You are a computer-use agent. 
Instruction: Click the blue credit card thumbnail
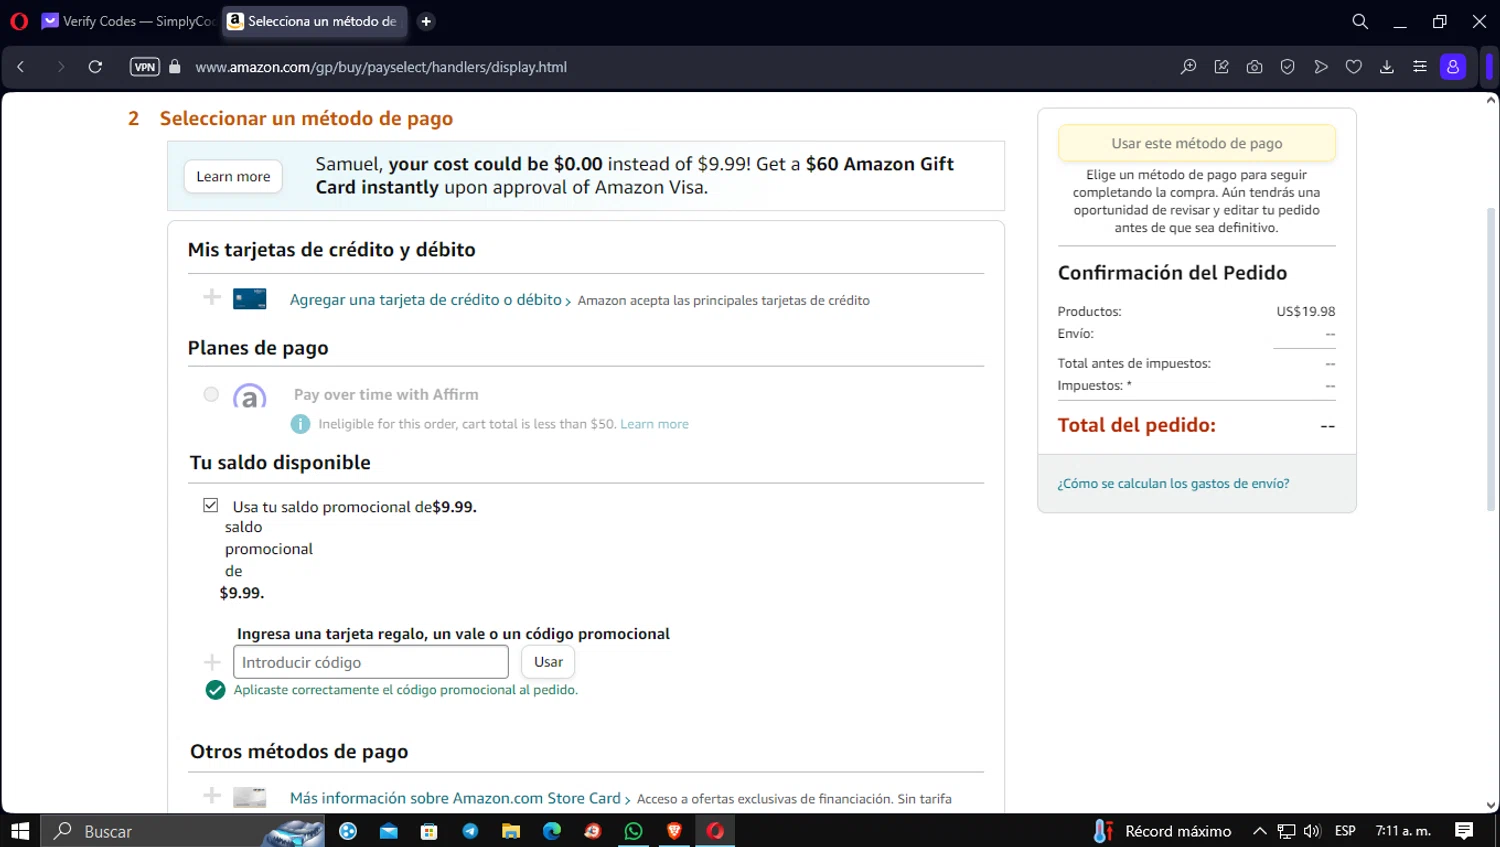(250, 299)
